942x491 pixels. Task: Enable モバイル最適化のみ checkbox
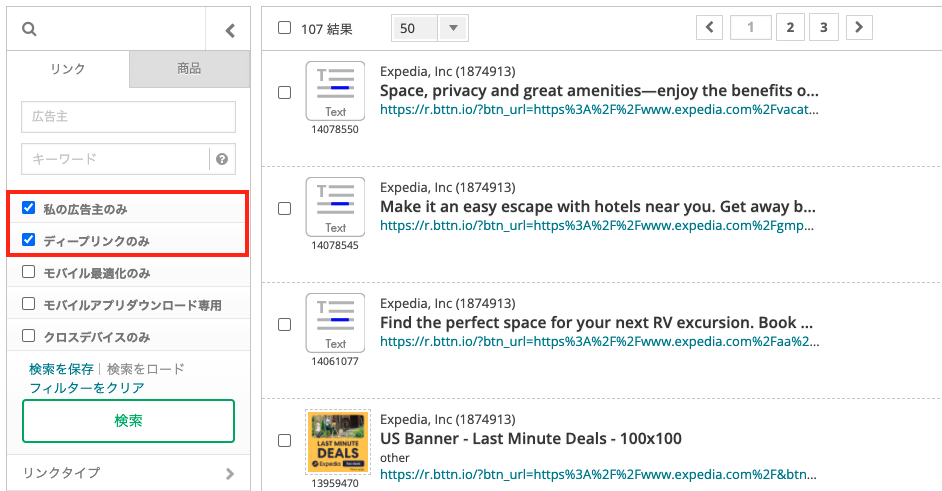[28, 272]
